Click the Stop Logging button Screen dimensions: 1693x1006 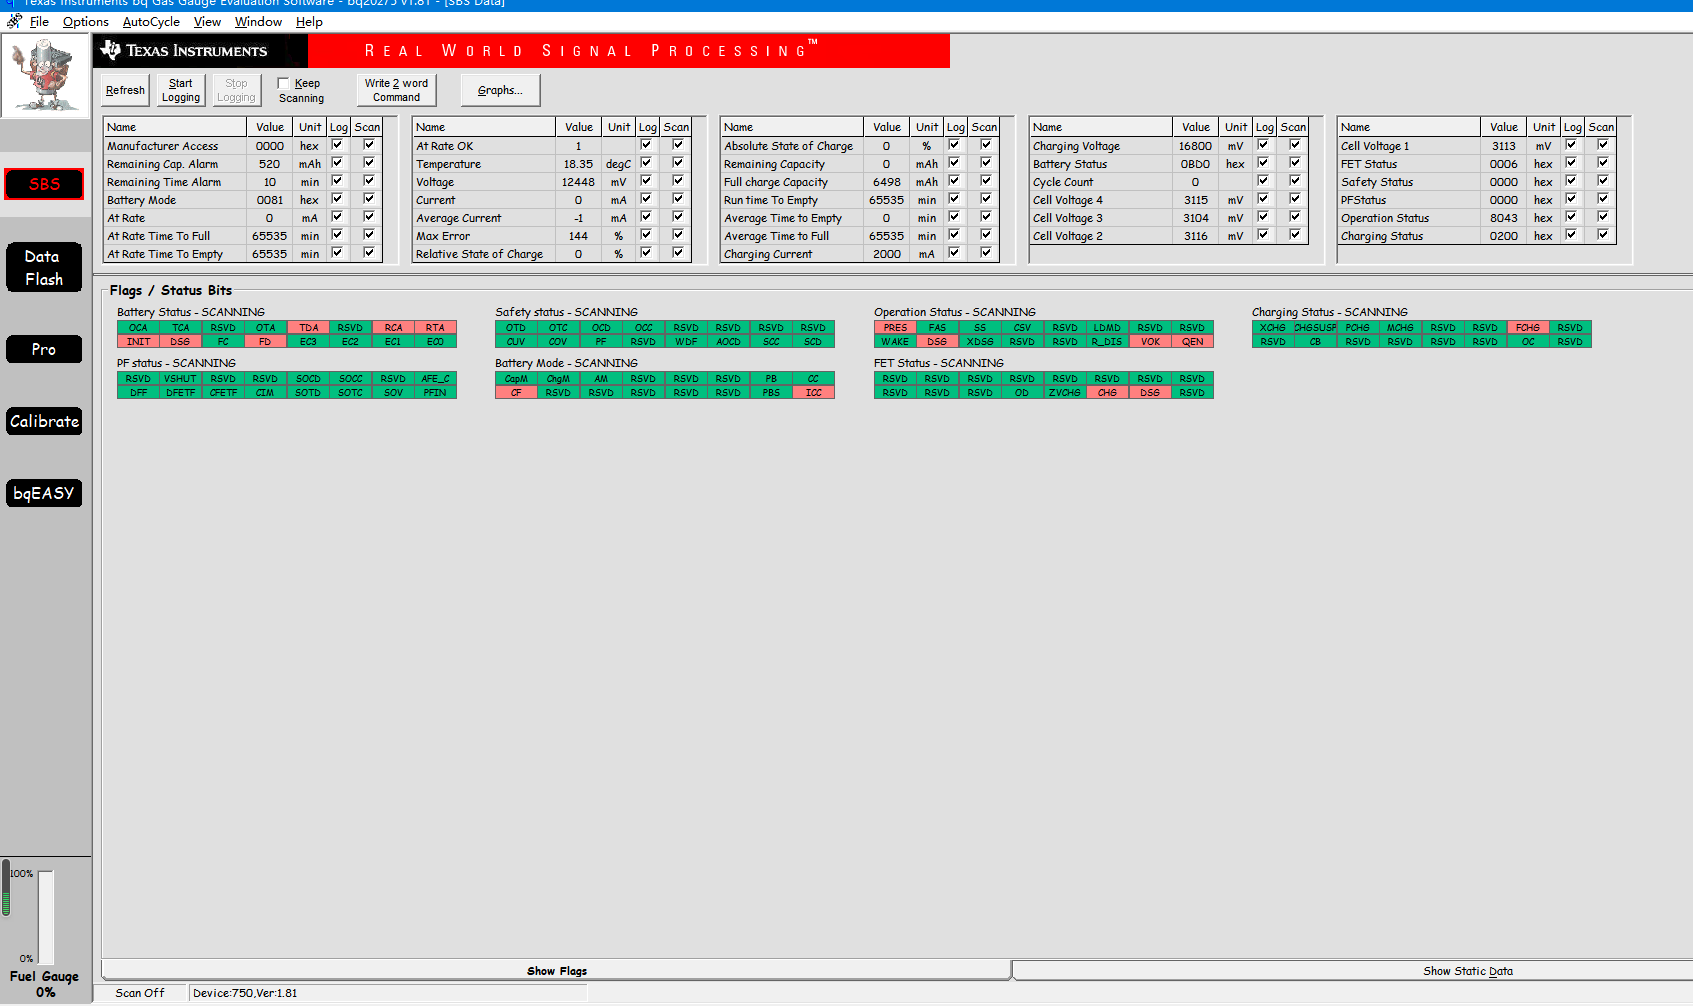[x=236, y=90]
